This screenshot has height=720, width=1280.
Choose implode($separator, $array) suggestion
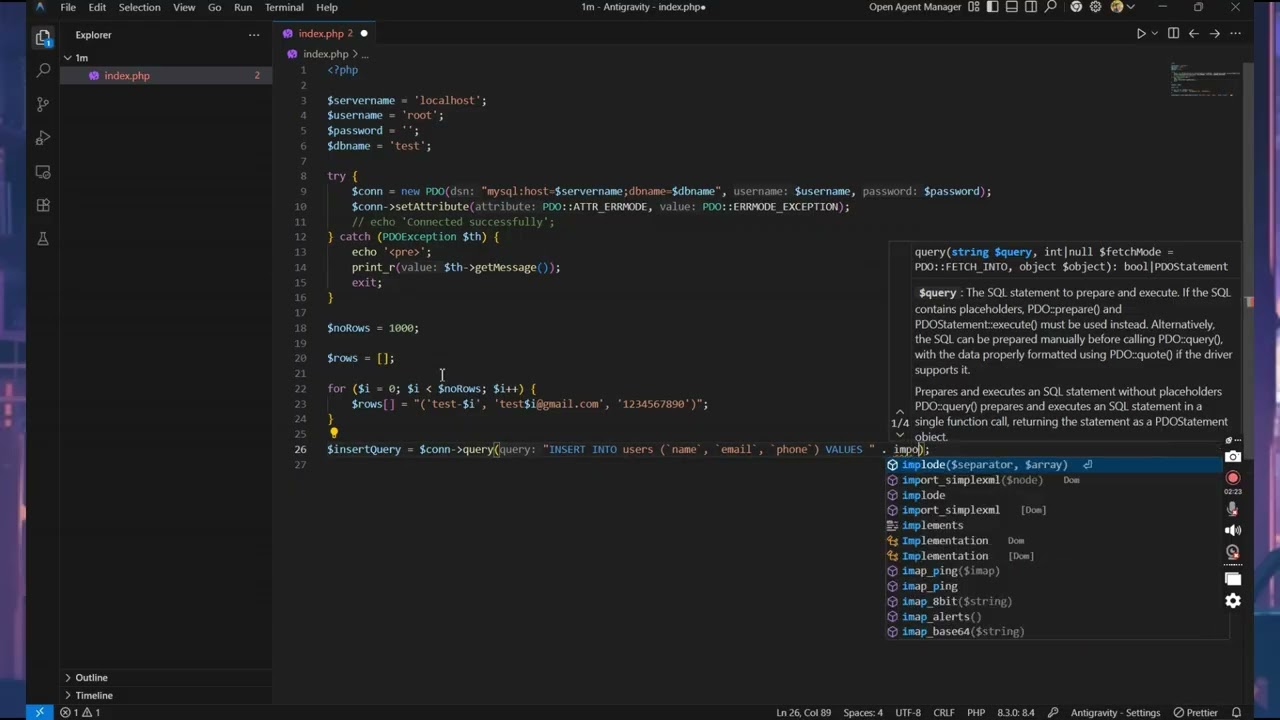pos(1054,465)
